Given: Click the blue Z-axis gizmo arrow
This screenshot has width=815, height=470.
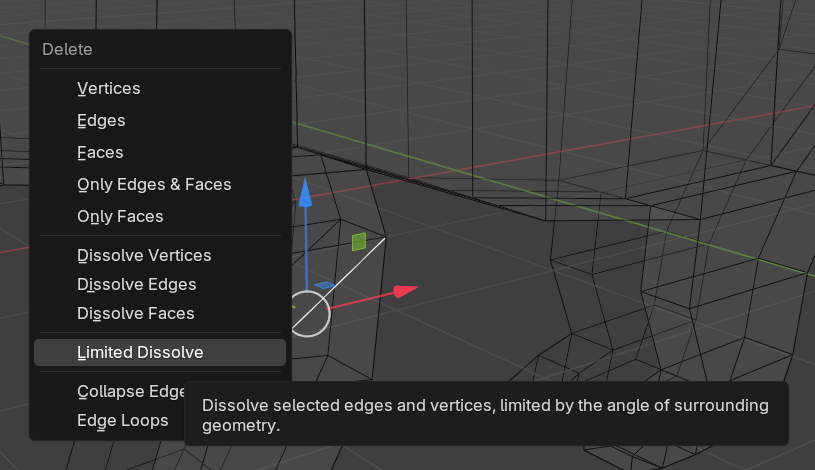Looking at the screenshot, I should pos(306,193).
